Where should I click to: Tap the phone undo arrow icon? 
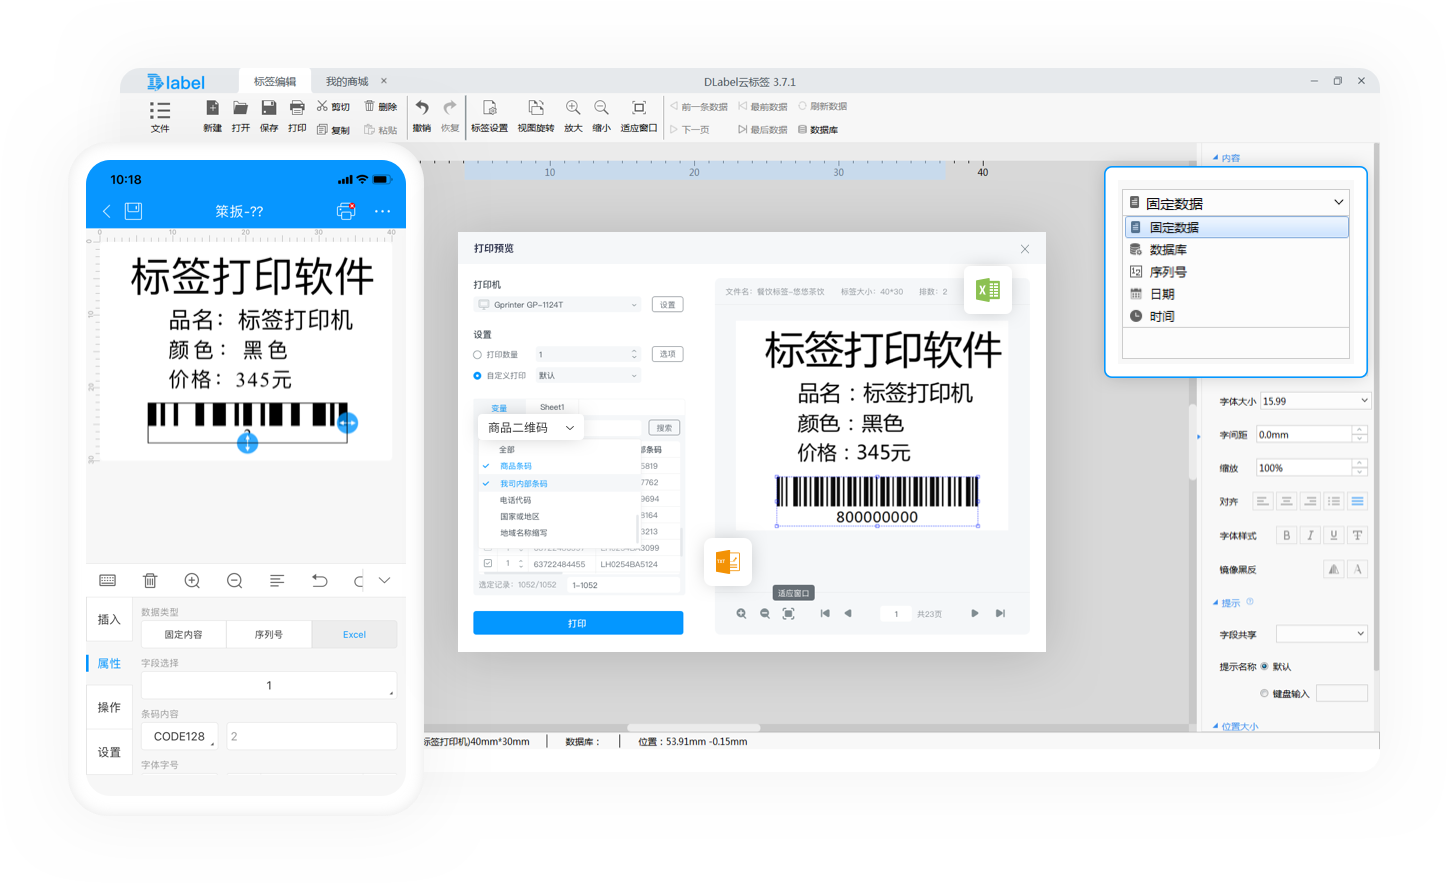click(320, 580)
